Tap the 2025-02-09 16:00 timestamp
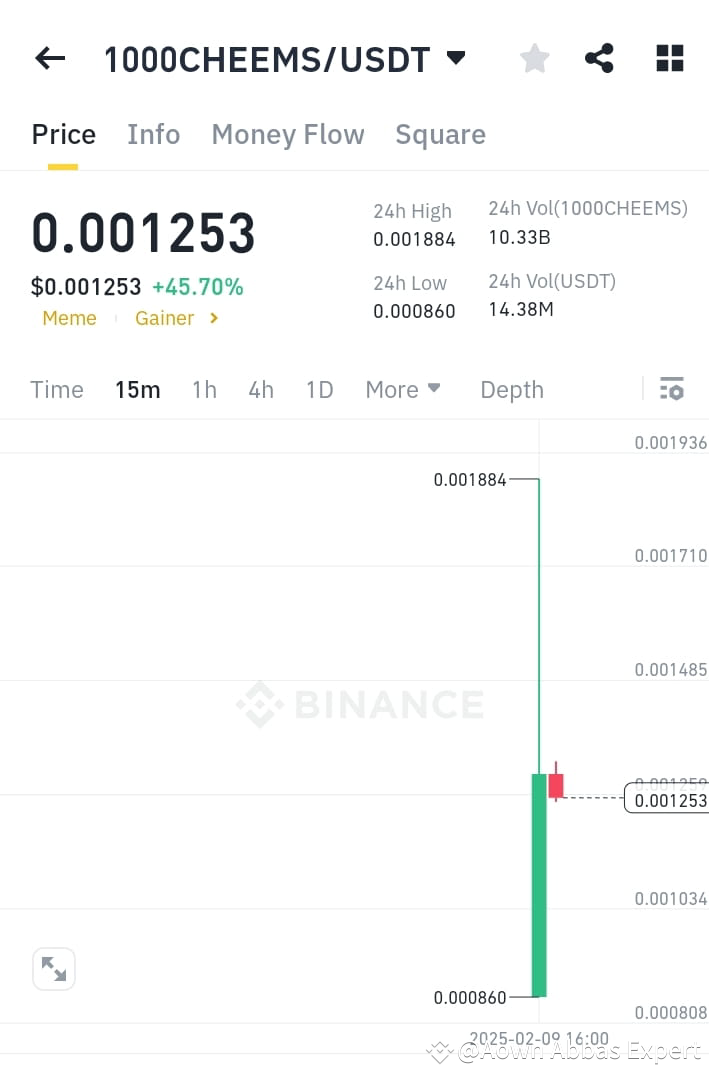This screenshot has width=709, height=1073. point(539,1039)
